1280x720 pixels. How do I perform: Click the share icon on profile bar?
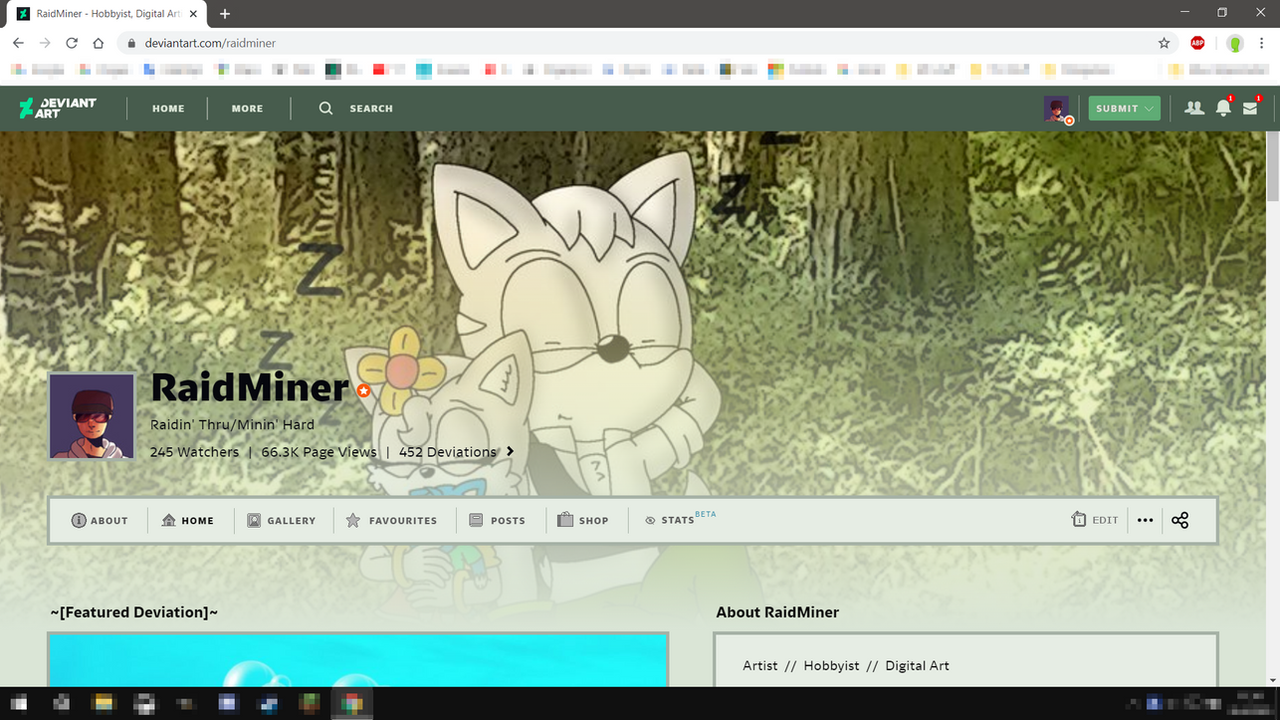(x=1180, y=520)
